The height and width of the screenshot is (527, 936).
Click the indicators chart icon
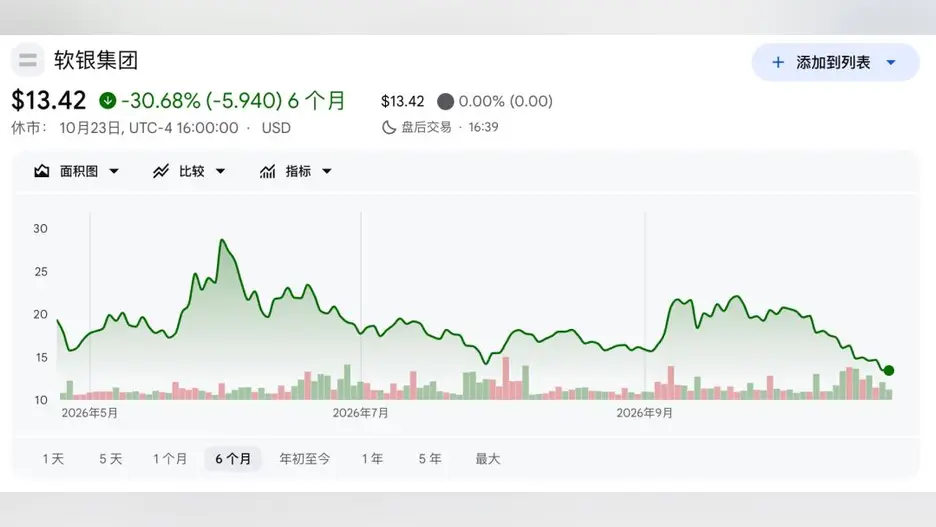(267, 171)
